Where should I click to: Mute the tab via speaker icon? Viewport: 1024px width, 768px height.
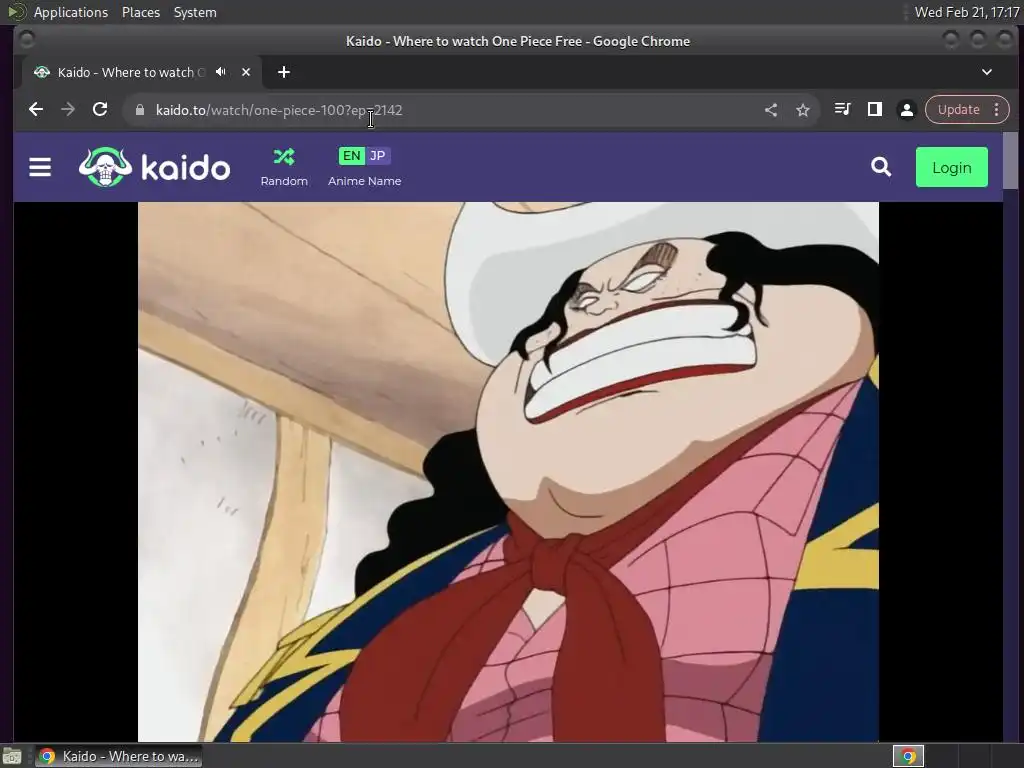click(221, 72)
